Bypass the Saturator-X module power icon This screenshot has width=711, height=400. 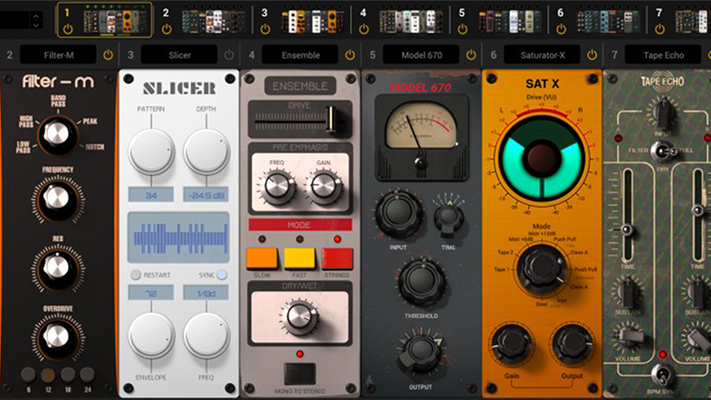(x=592, y=55)
